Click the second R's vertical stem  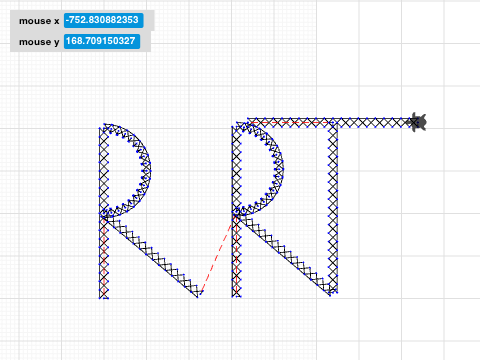tap(236, 211)
